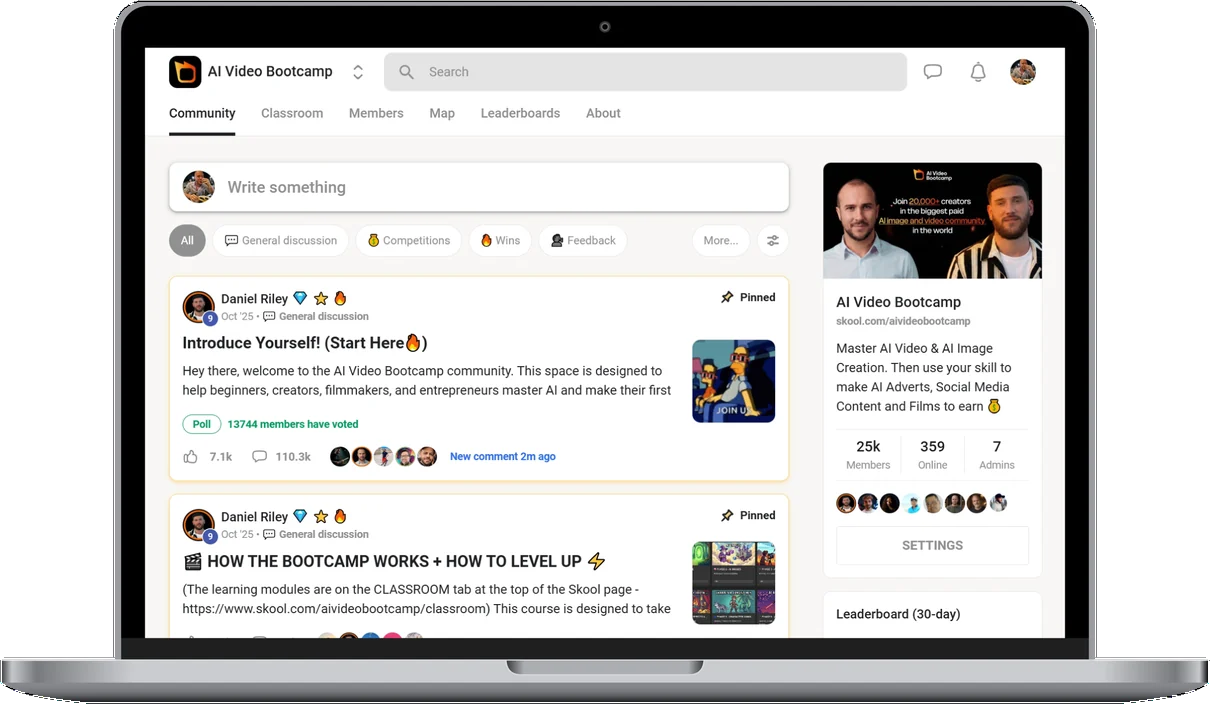Click the Write something post box
This screenshot has width=1210, height=704.
pos(479,187)
